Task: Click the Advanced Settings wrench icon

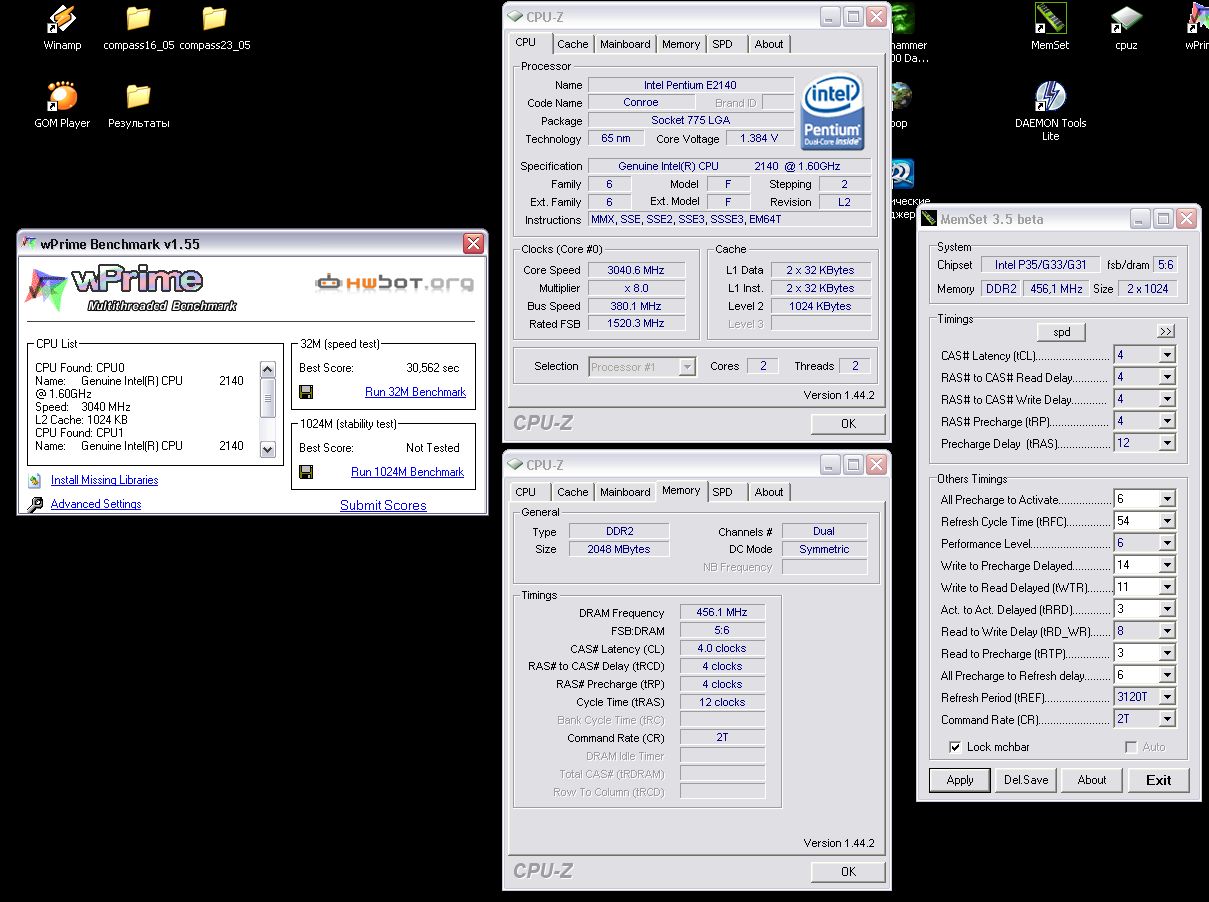Action: coord(35,504)
